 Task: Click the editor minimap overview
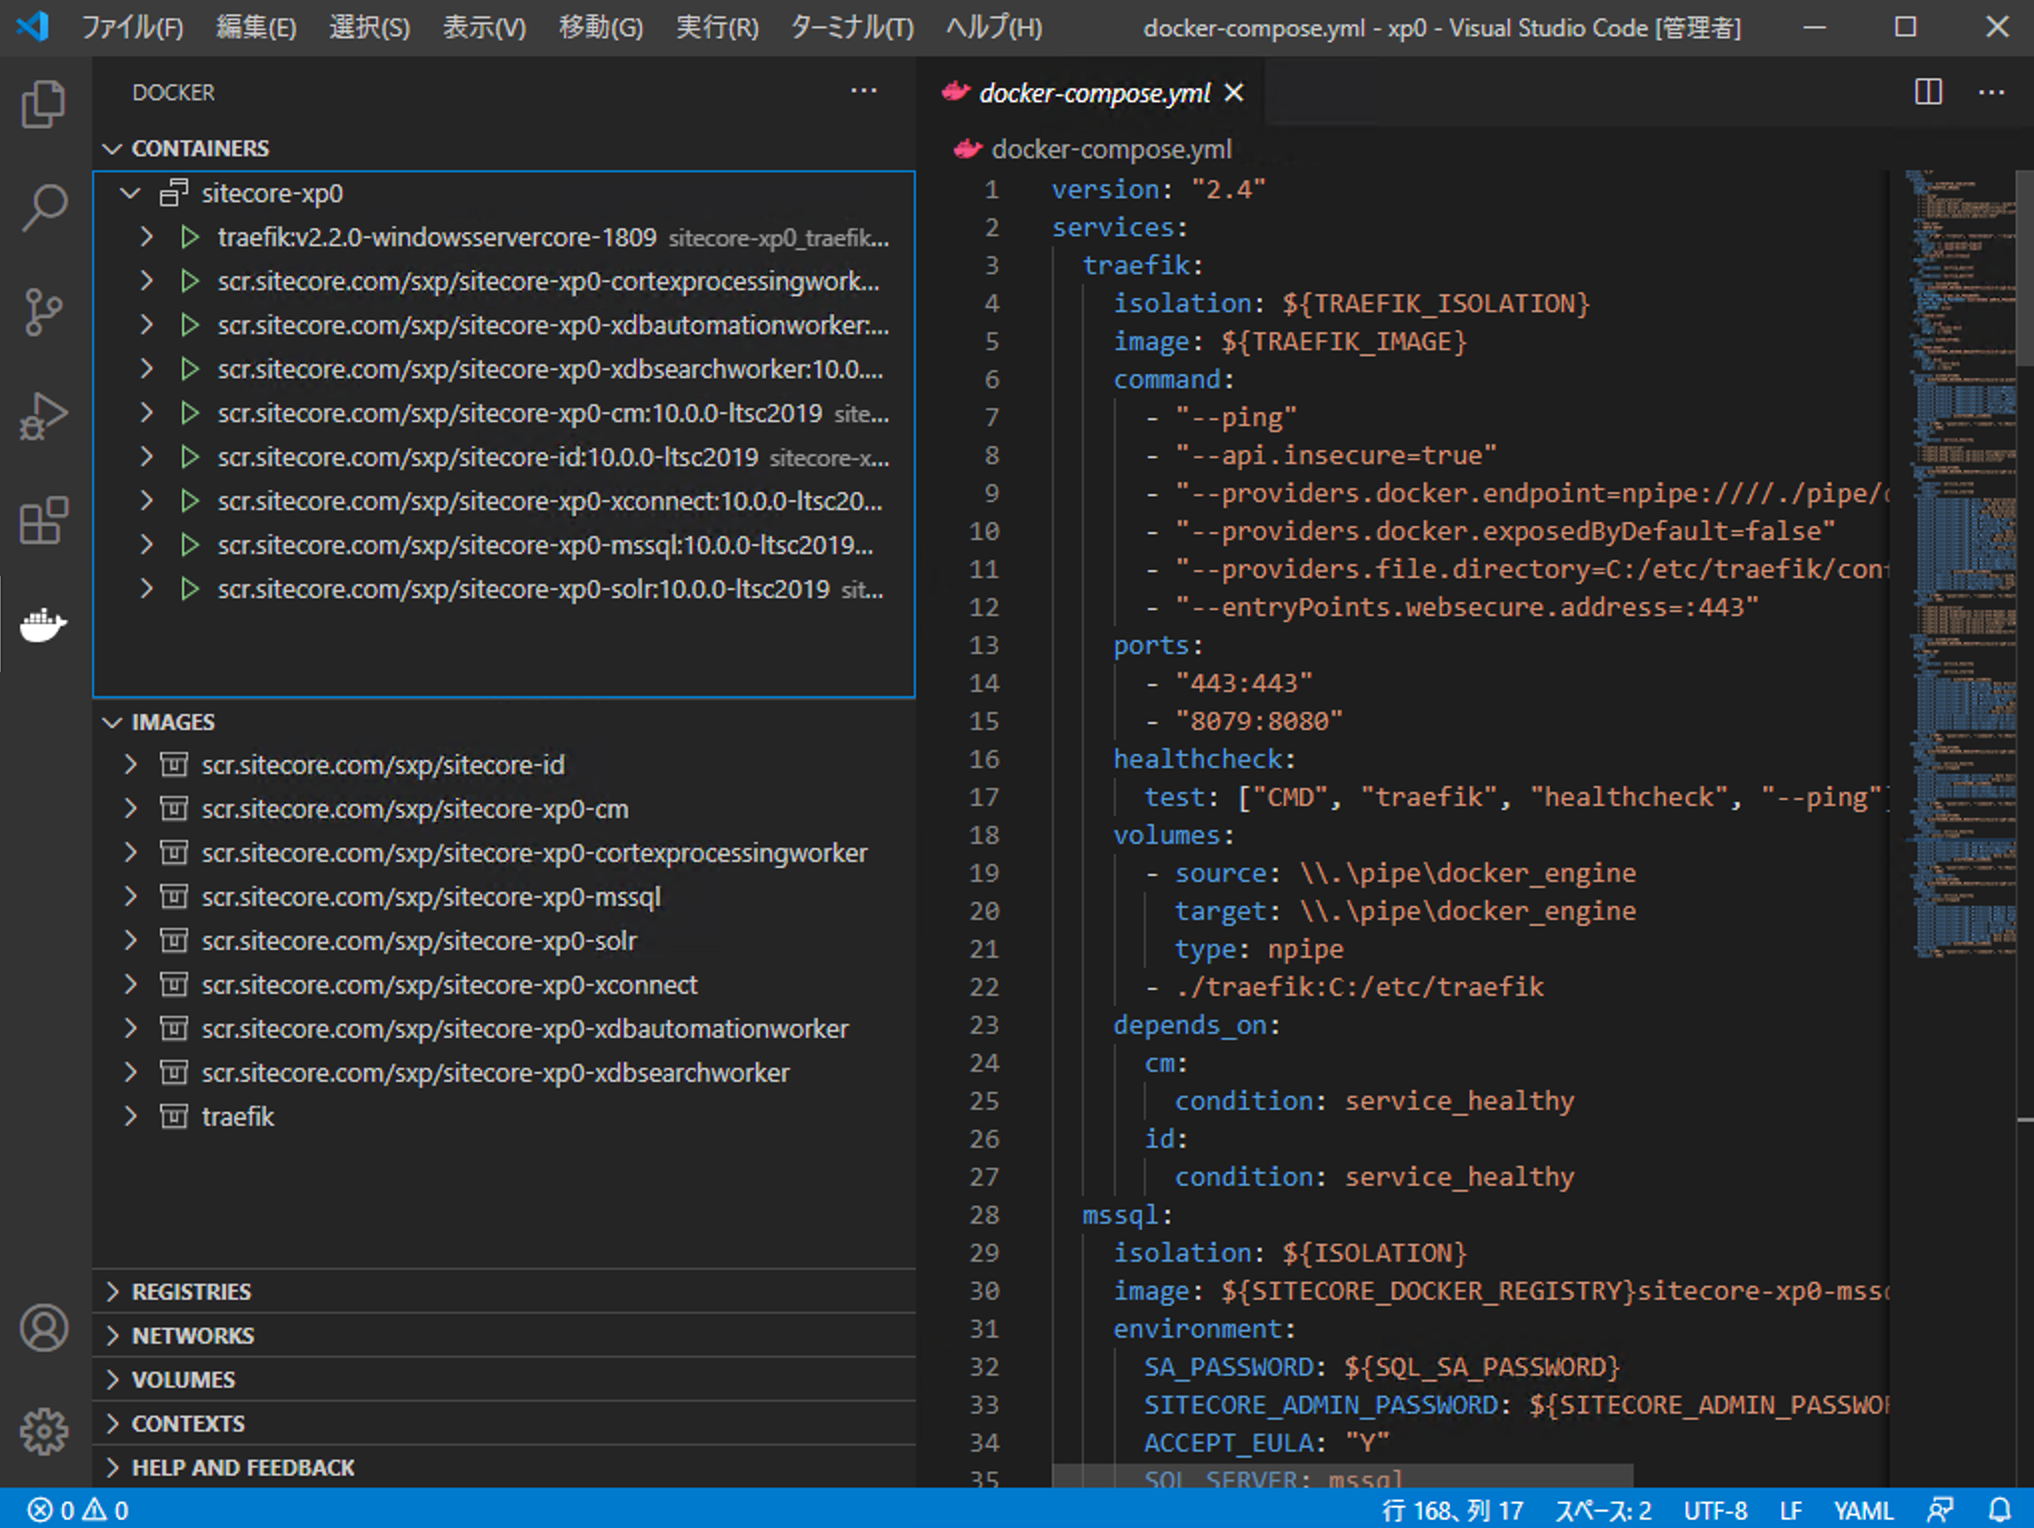click(x=1960, y=565)
